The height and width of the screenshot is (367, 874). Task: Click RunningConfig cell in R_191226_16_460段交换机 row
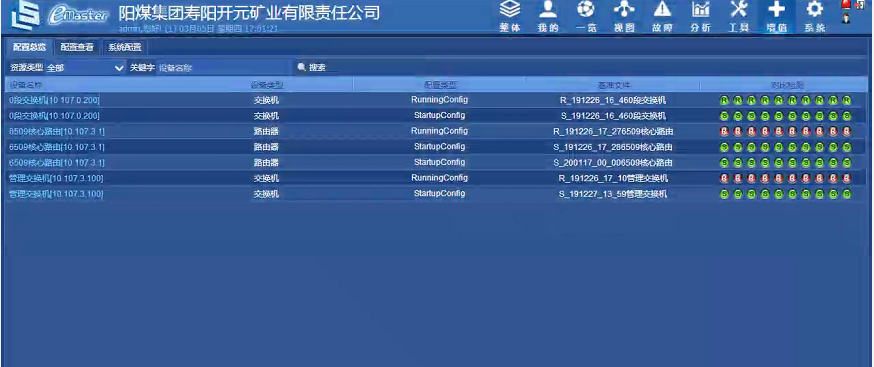tap(439, 100)
